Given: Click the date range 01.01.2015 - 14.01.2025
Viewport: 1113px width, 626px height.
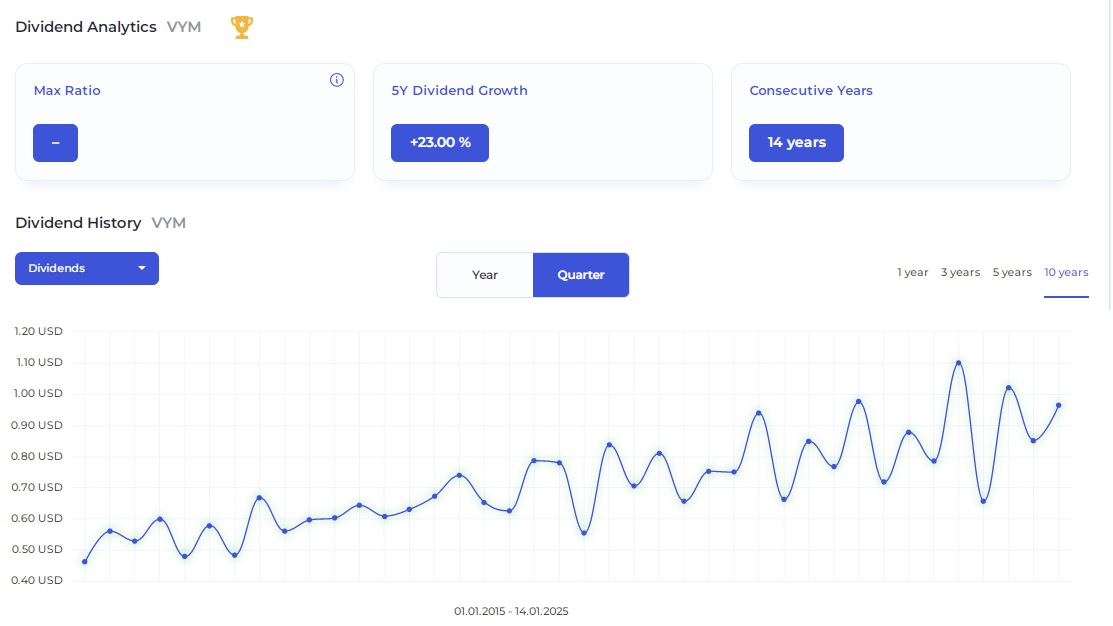Looking at the screenshot, I should click(511, 611).
